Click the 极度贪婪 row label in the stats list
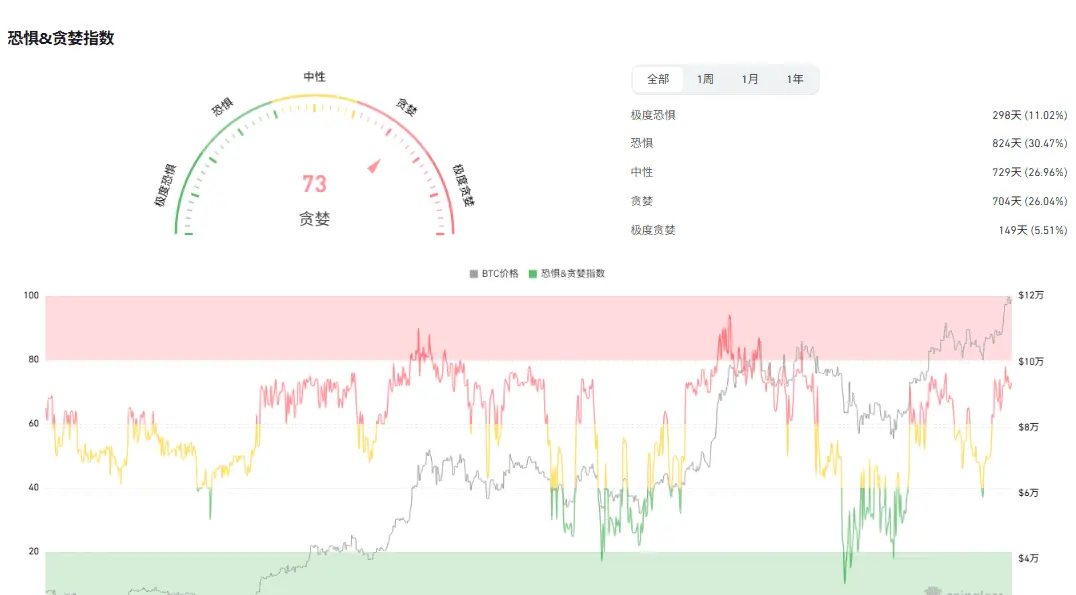 click(x=653, y=230)
